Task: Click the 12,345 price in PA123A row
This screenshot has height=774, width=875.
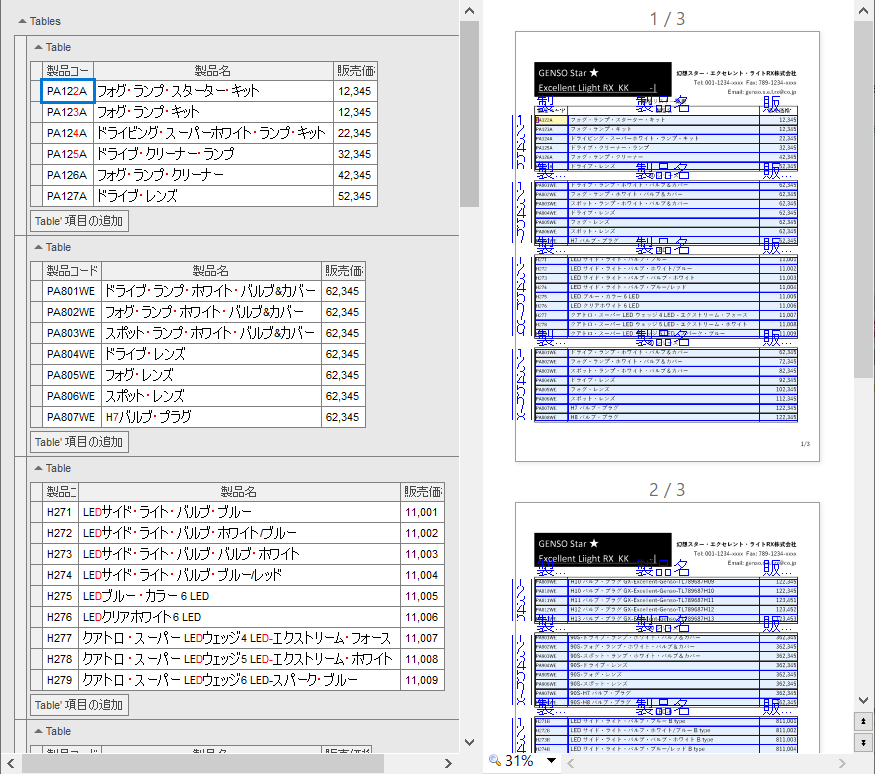Action: [355, 112]
